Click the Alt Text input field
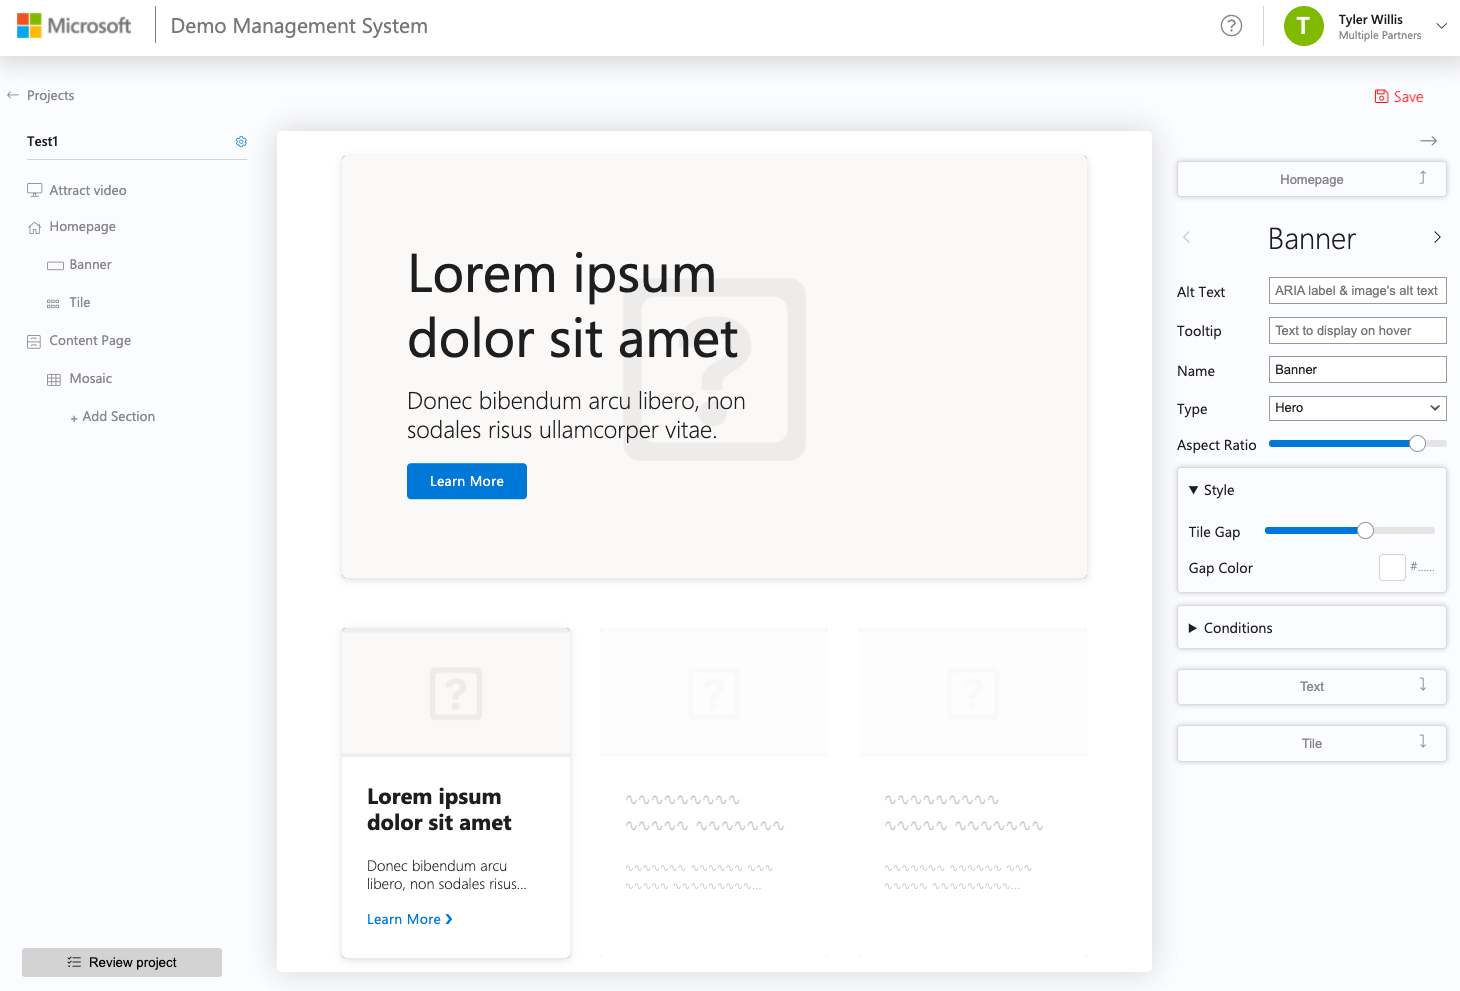 pos(1357,291)
